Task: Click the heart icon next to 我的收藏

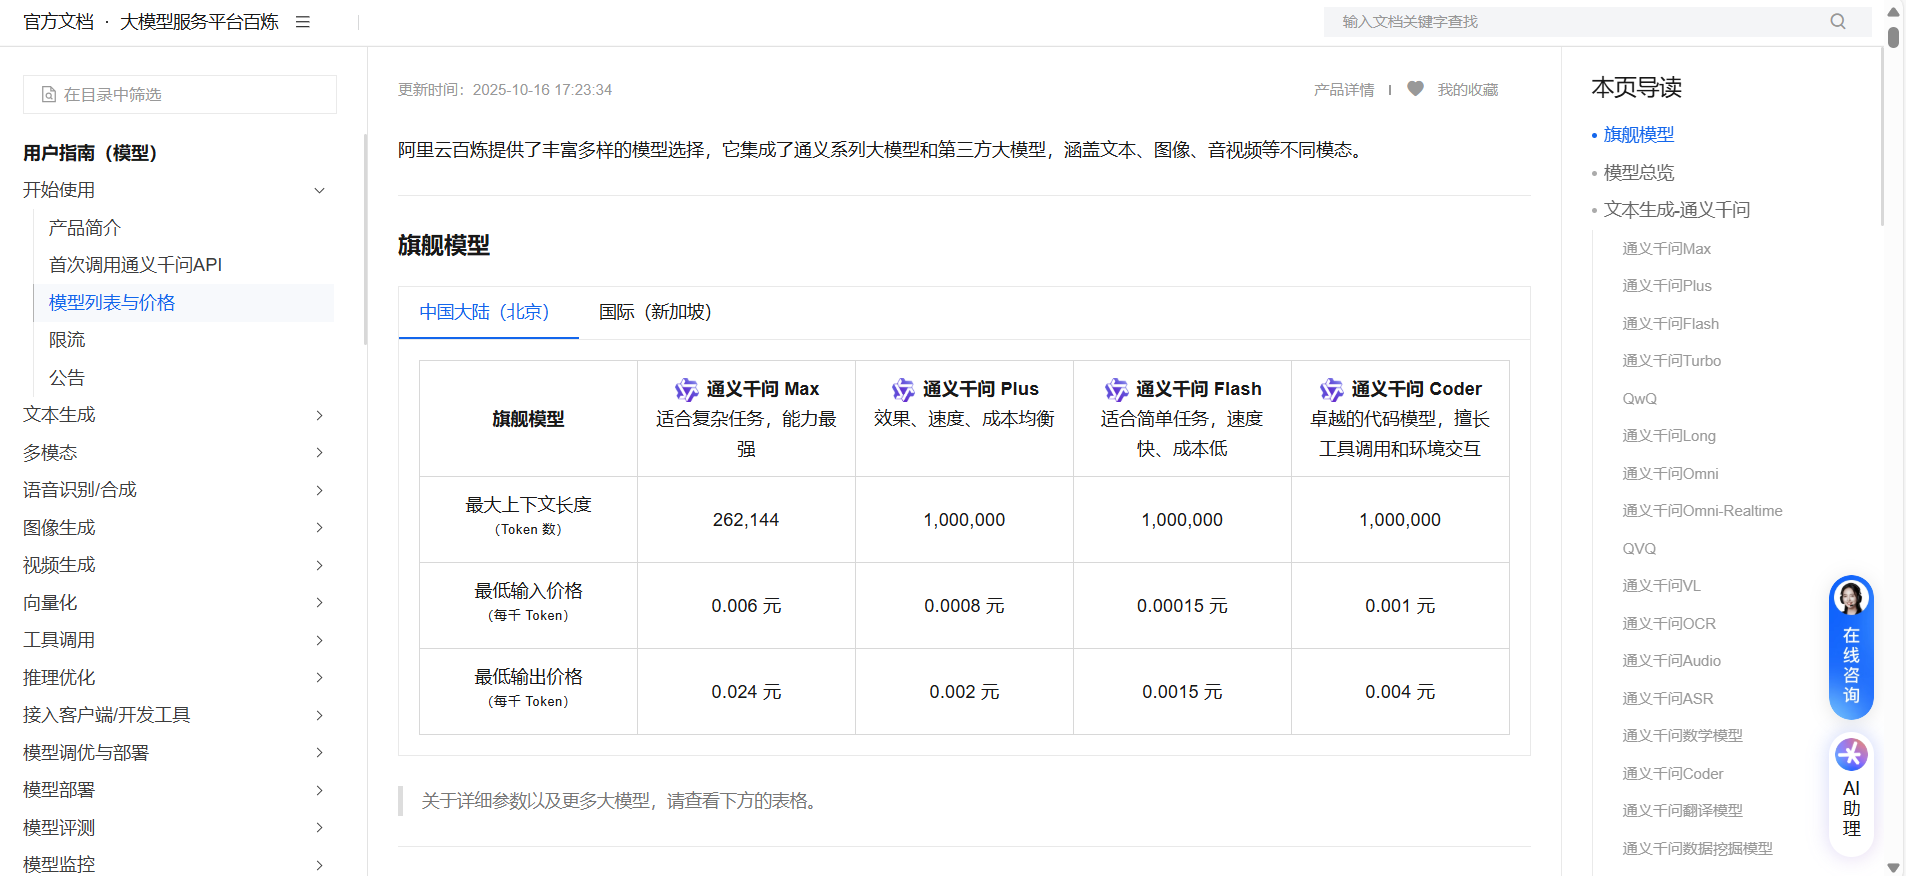Action: click(x=1415, y=89)
